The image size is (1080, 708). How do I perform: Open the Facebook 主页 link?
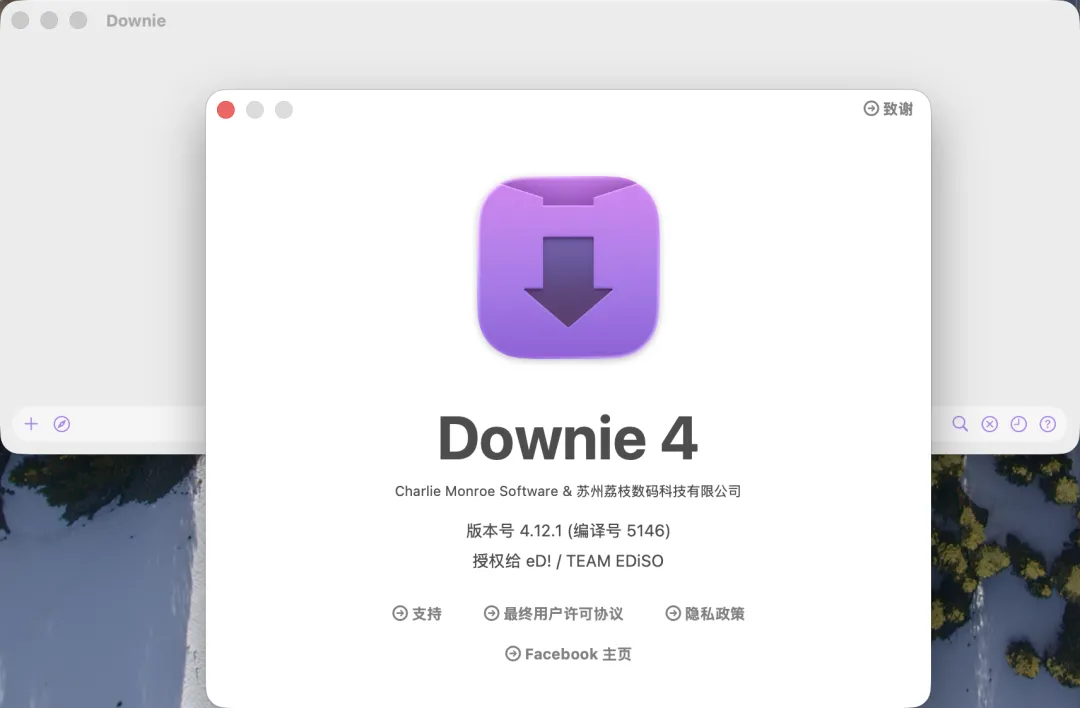pyautogui.click(x=568, y=654)
